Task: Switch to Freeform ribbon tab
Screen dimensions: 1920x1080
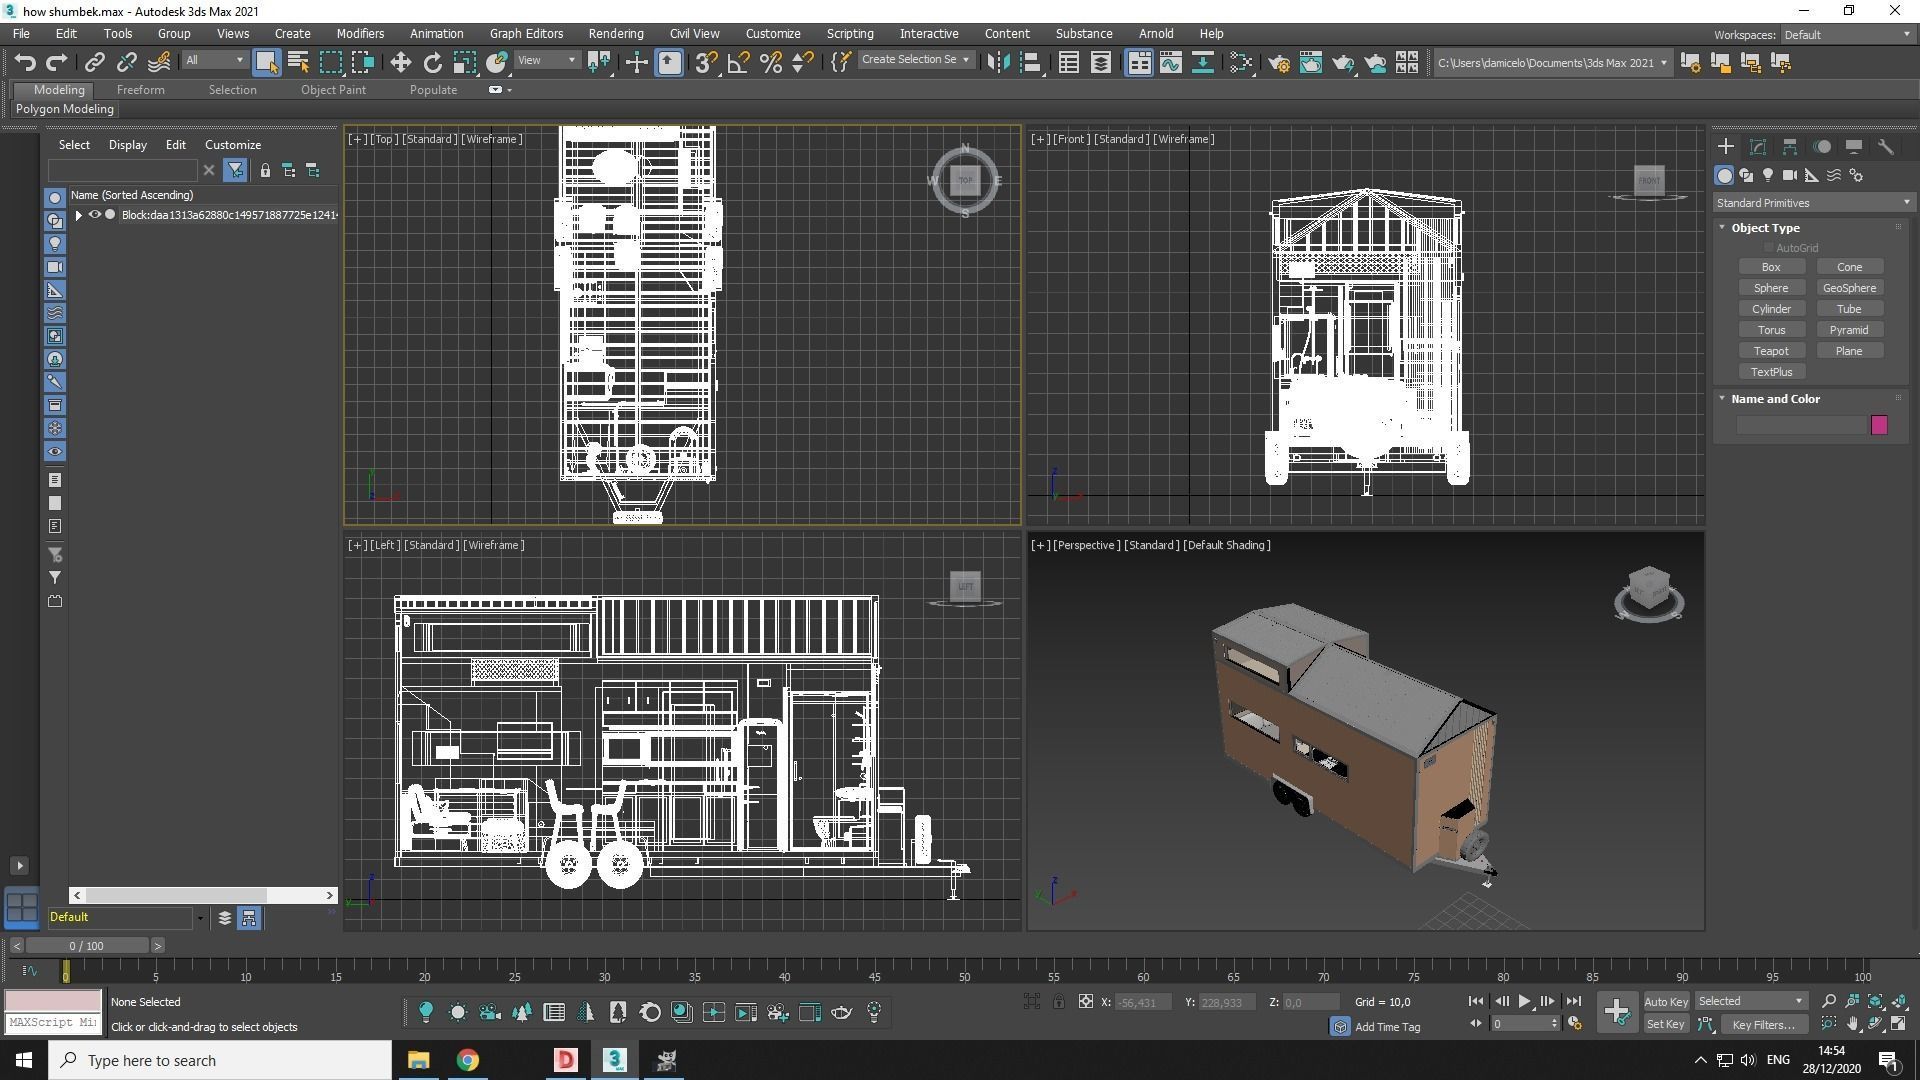Action: tap(140, 90)
